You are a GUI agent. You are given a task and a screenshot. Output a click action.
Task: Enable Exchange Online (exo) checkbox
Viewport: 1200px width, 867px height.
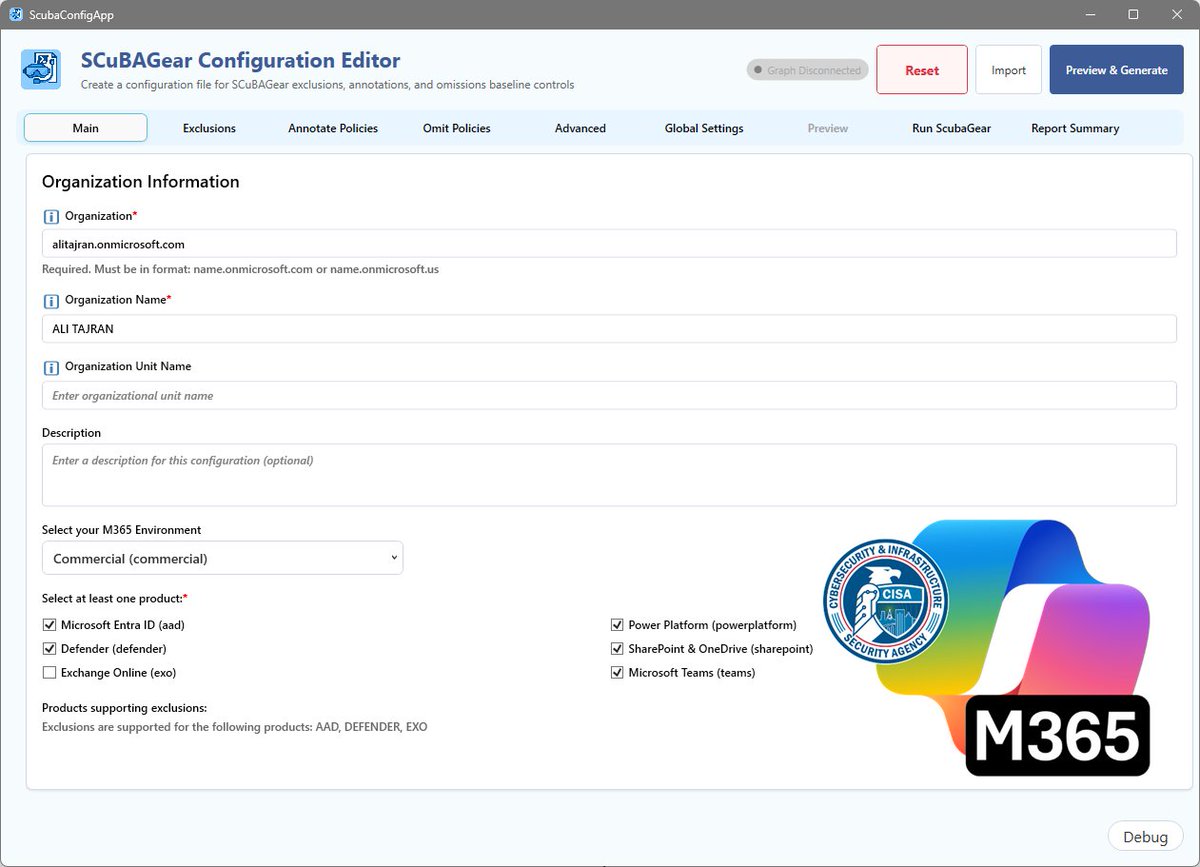click(x=50, y=673)
